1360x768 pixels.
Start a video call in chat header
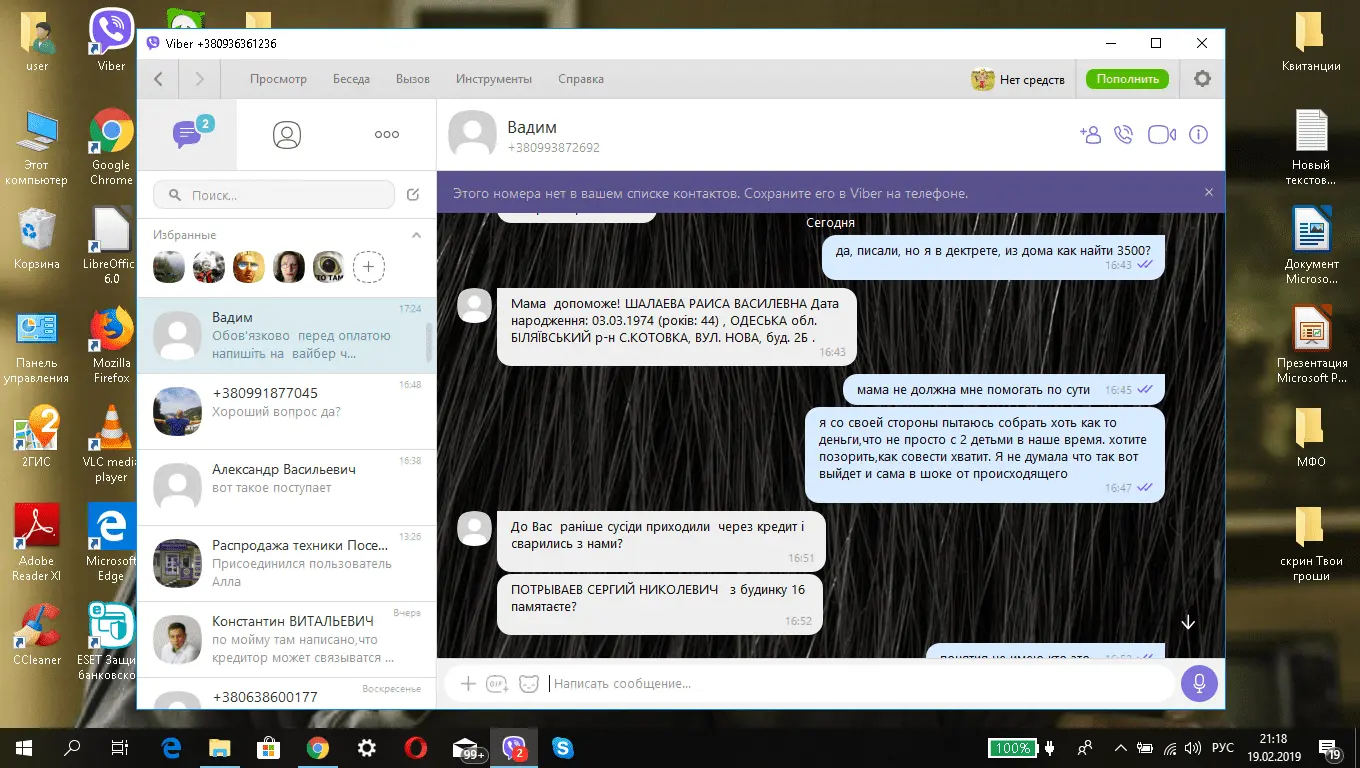tap(1161, 135)
